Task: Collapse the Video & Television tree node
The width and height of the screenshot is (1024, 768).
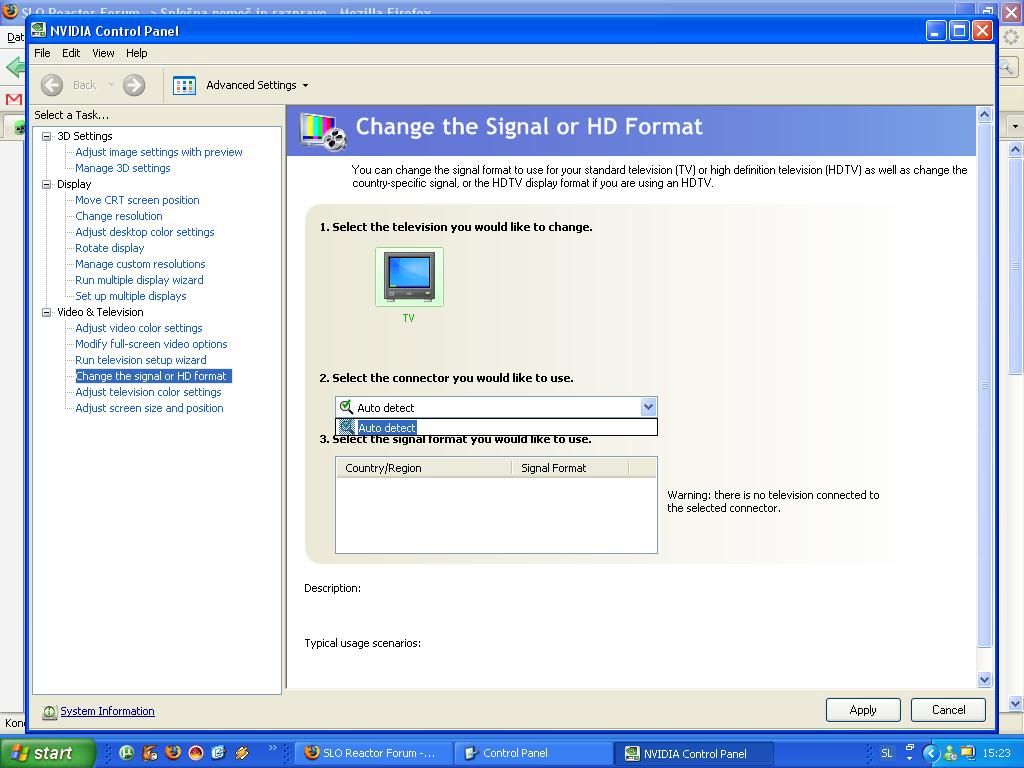Action: pos(46,312)
